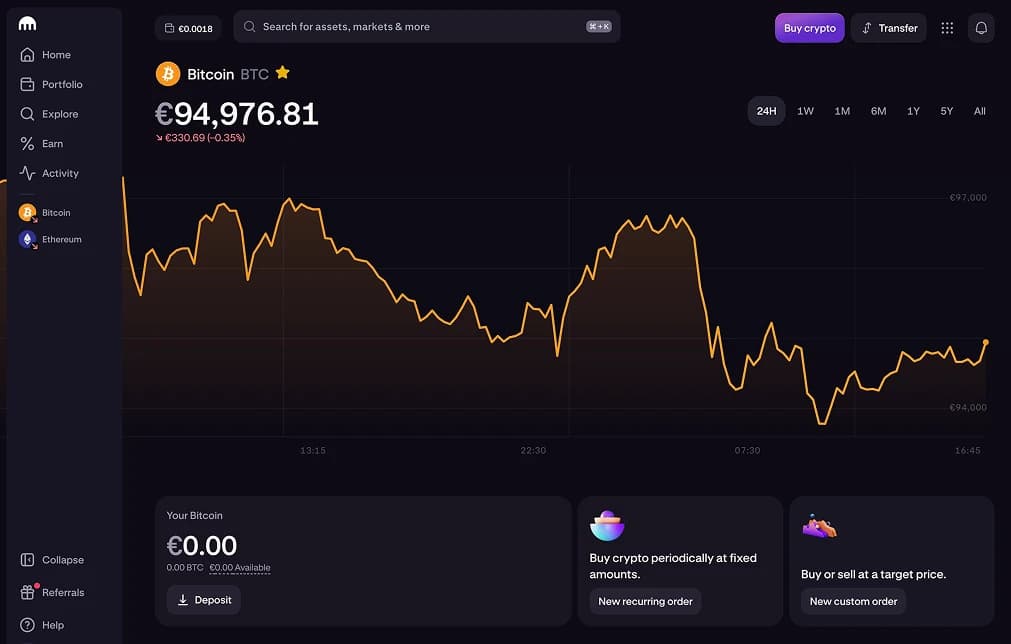Collapse the sidebar
The height and width of the screenshot is (644, 1011).
click(x=52, y=560)
